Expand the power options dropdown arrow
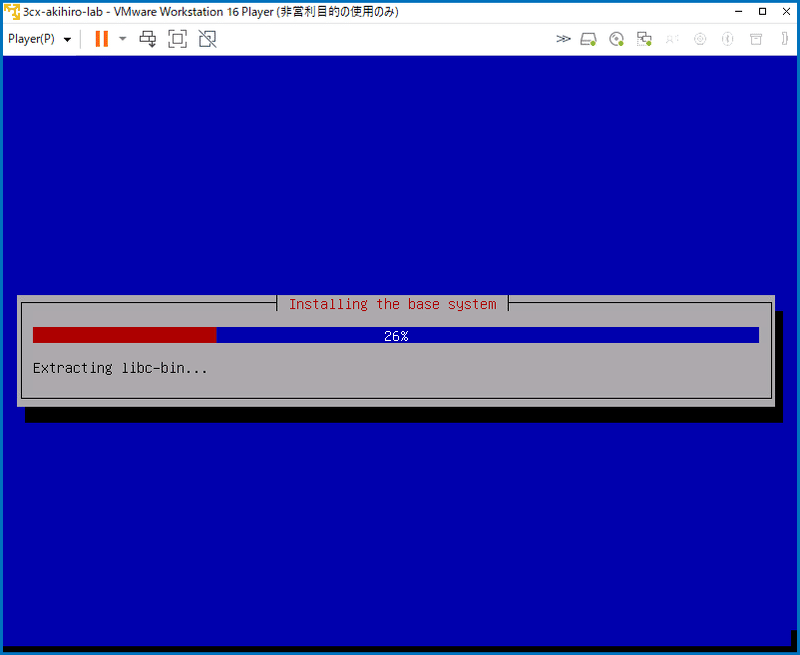Viewport: 800px width, 655px height. coord(122,39)
